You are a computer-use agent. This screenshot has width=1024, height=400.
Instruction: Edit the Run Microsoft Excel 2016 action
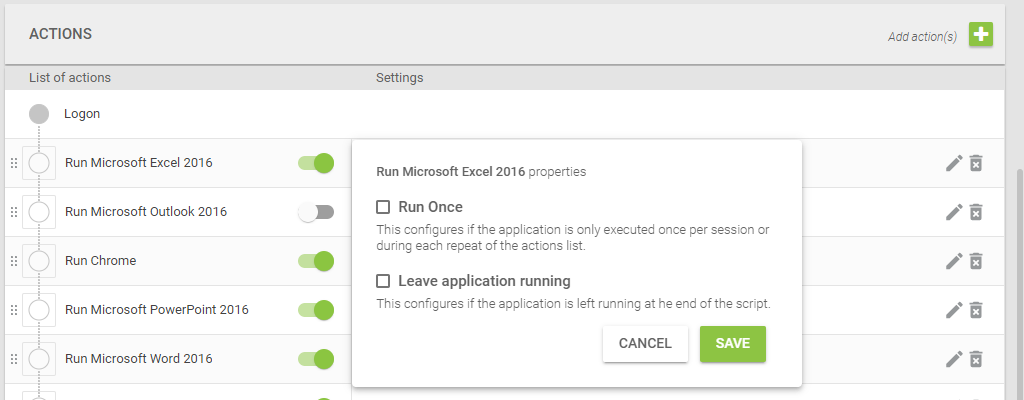coord(954,163)
